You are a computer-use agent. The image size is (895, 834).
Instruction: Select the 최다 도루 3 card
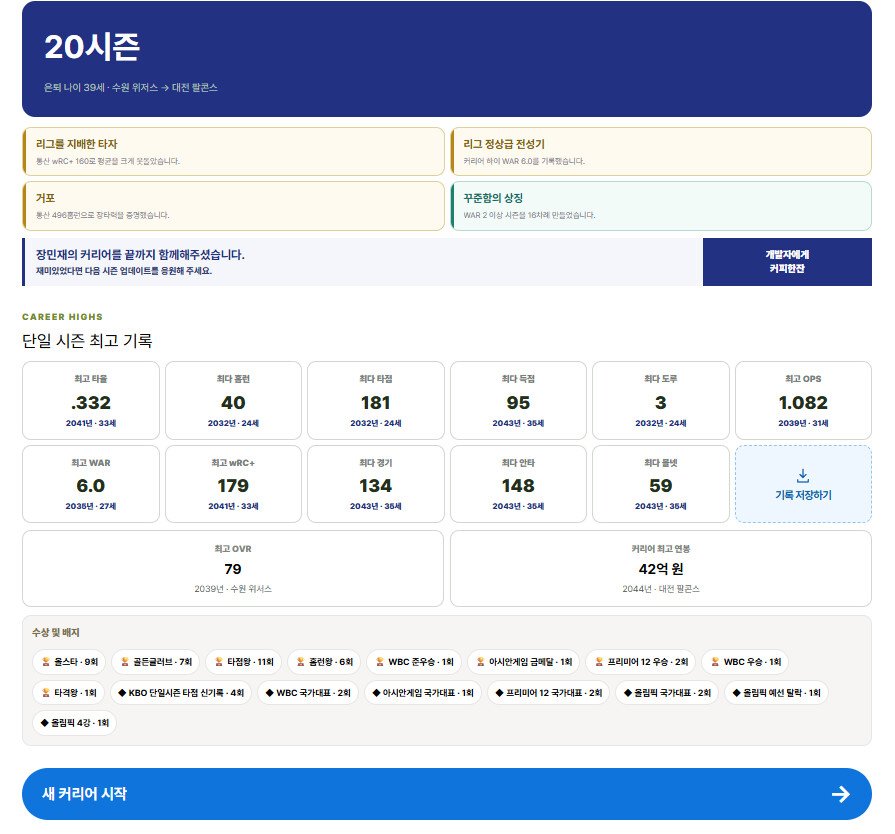click(x=660, y=400)
